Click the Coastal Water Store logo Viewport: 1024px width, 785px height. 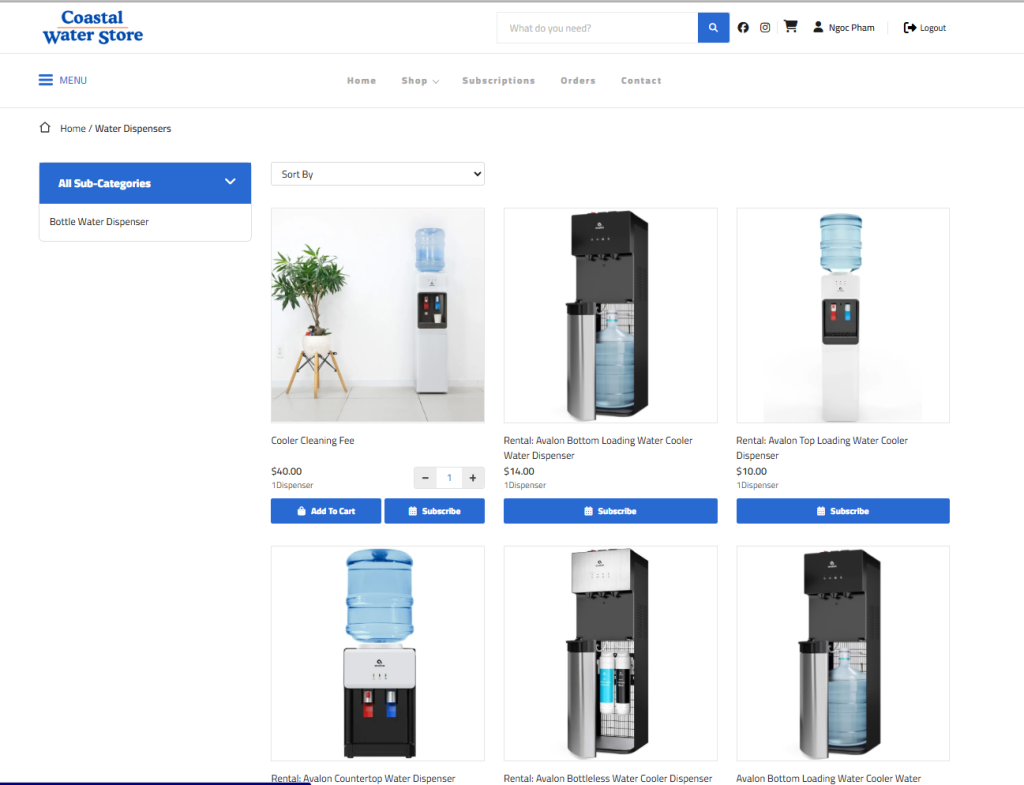(x=92, y=27)
